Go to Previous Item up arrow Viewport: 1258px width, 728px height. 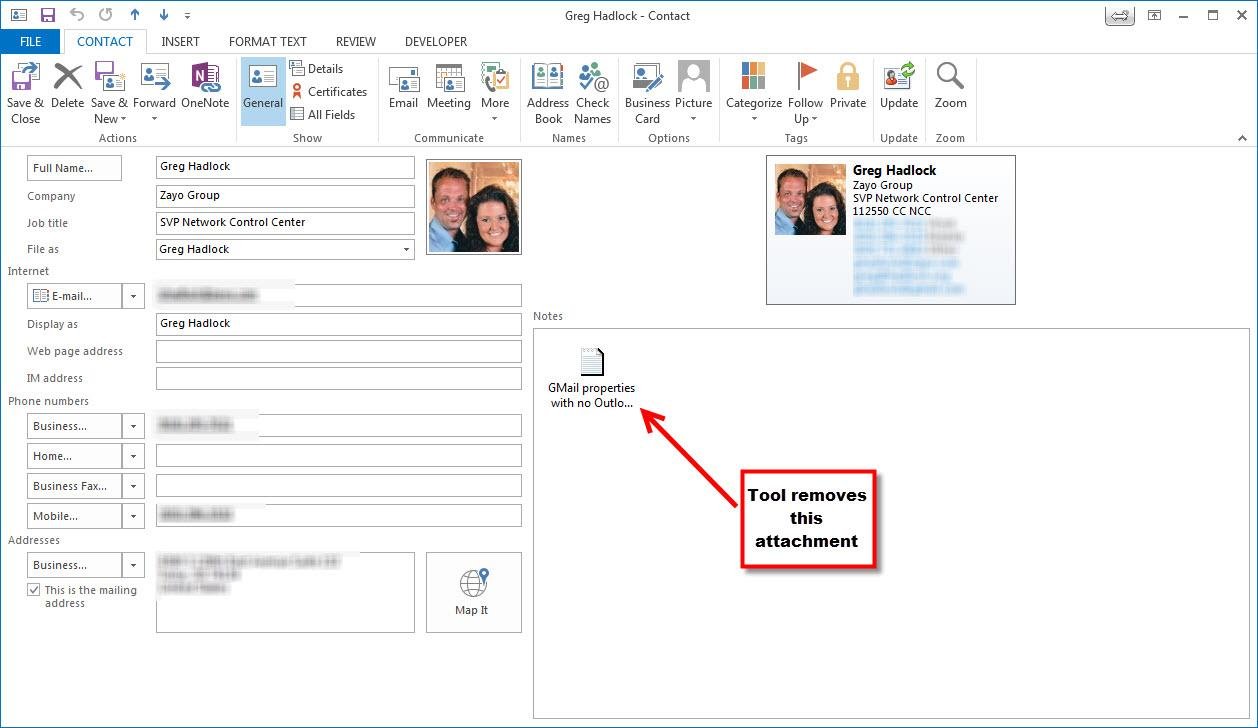[x=135, y=15]
